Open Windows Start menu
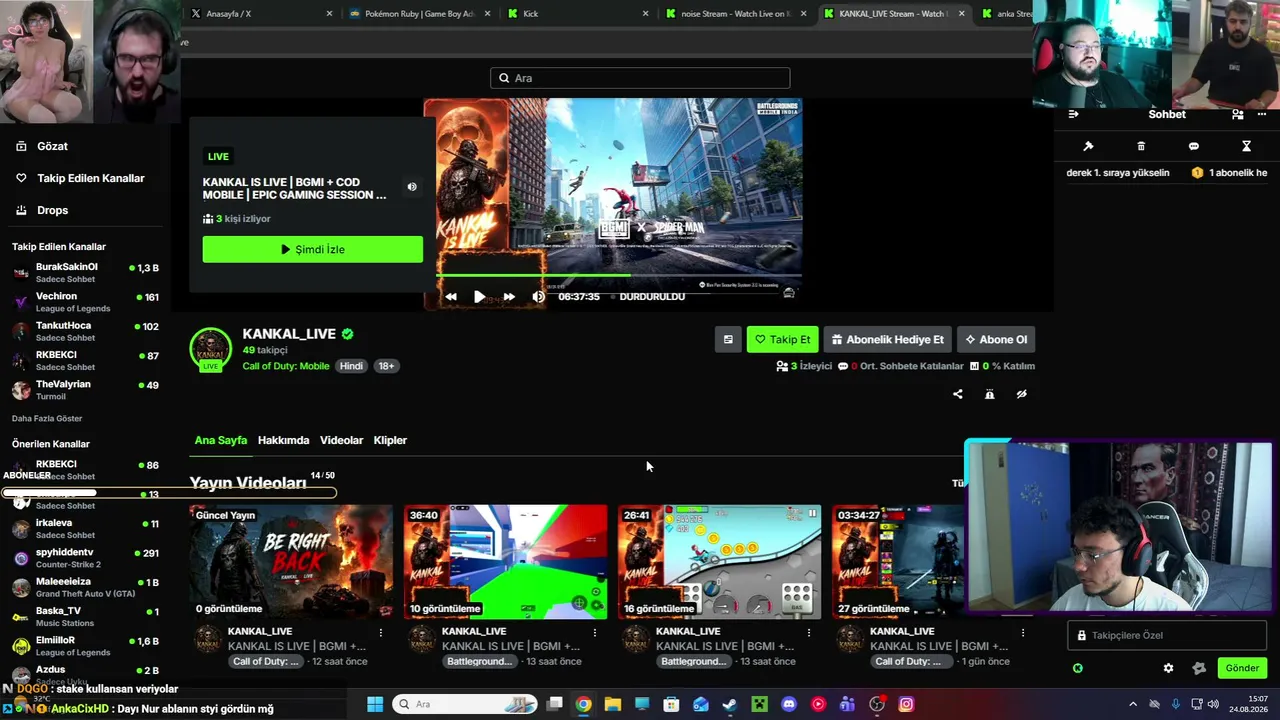This screenshot has height=720, width=1280. point(375,704)
